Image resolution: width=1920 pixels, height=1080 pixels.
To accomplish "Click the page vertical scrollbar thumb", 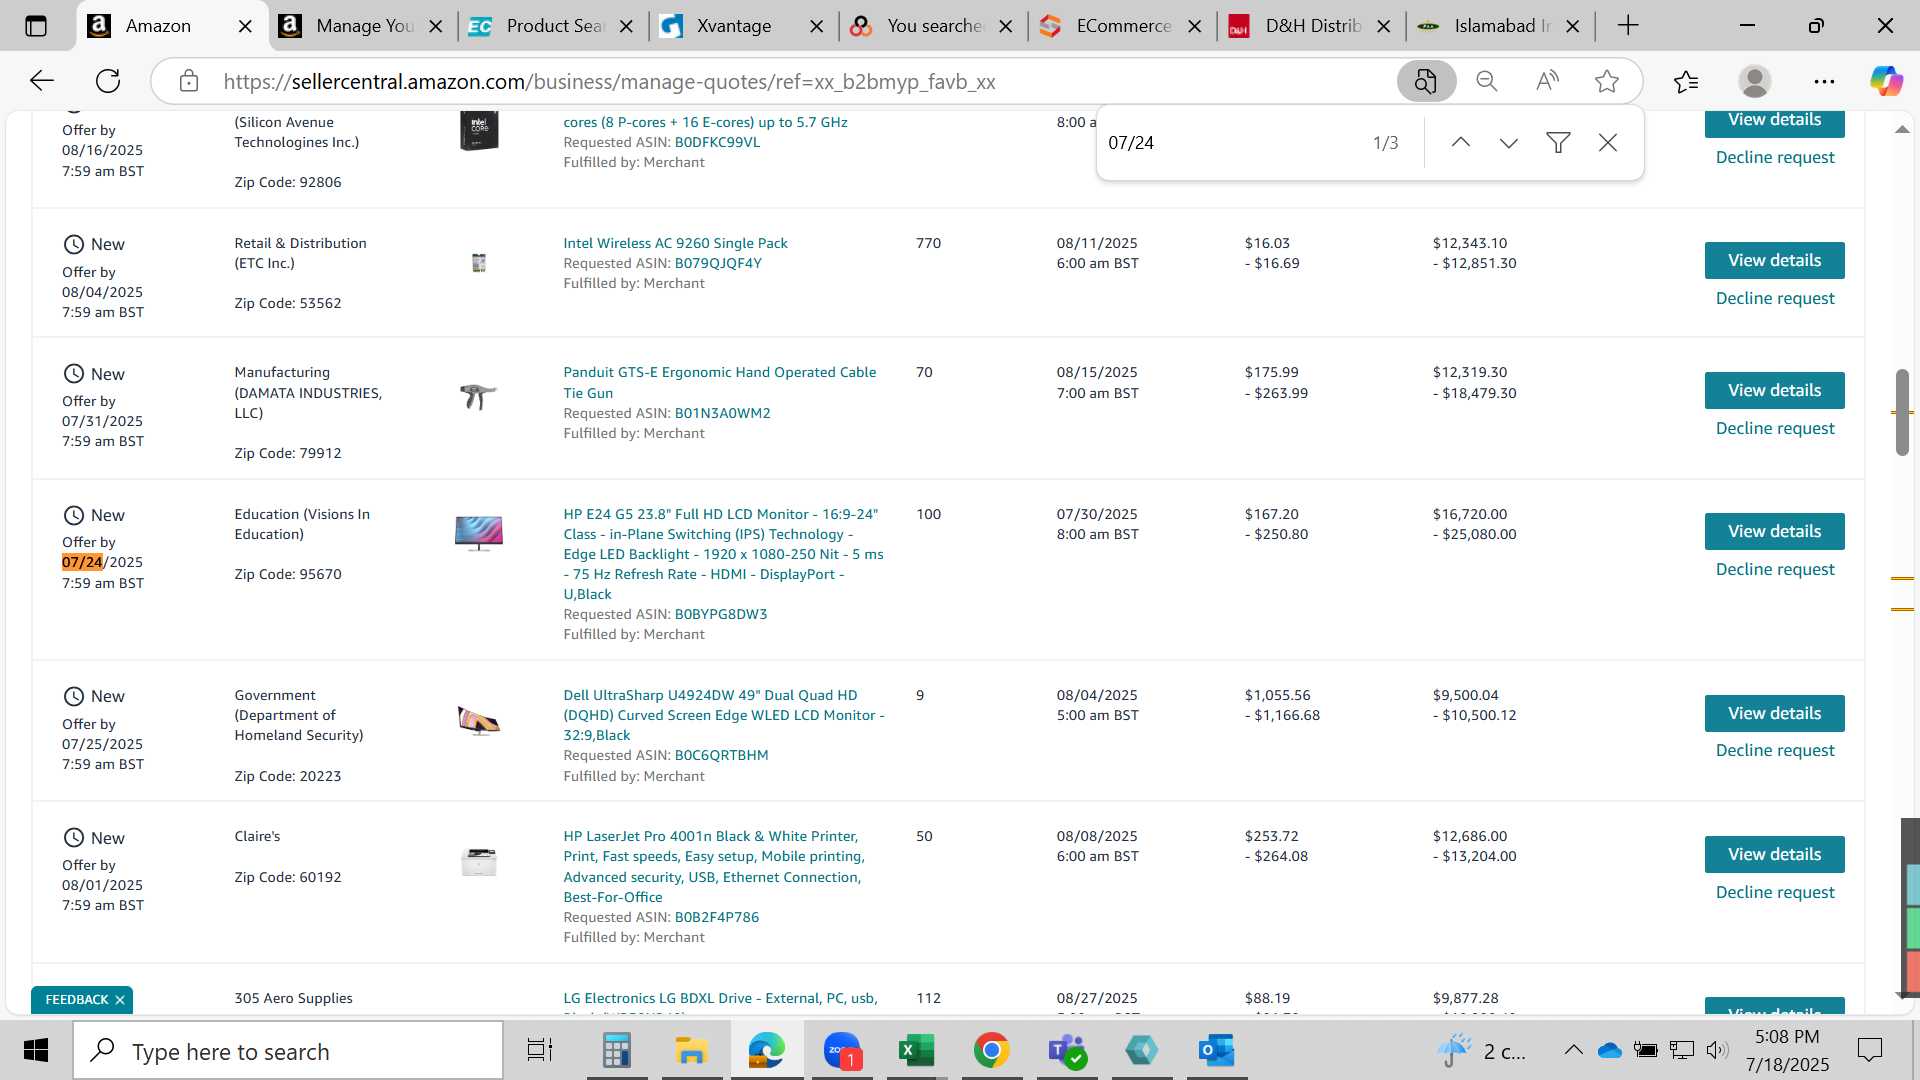I will point(1902,412).
